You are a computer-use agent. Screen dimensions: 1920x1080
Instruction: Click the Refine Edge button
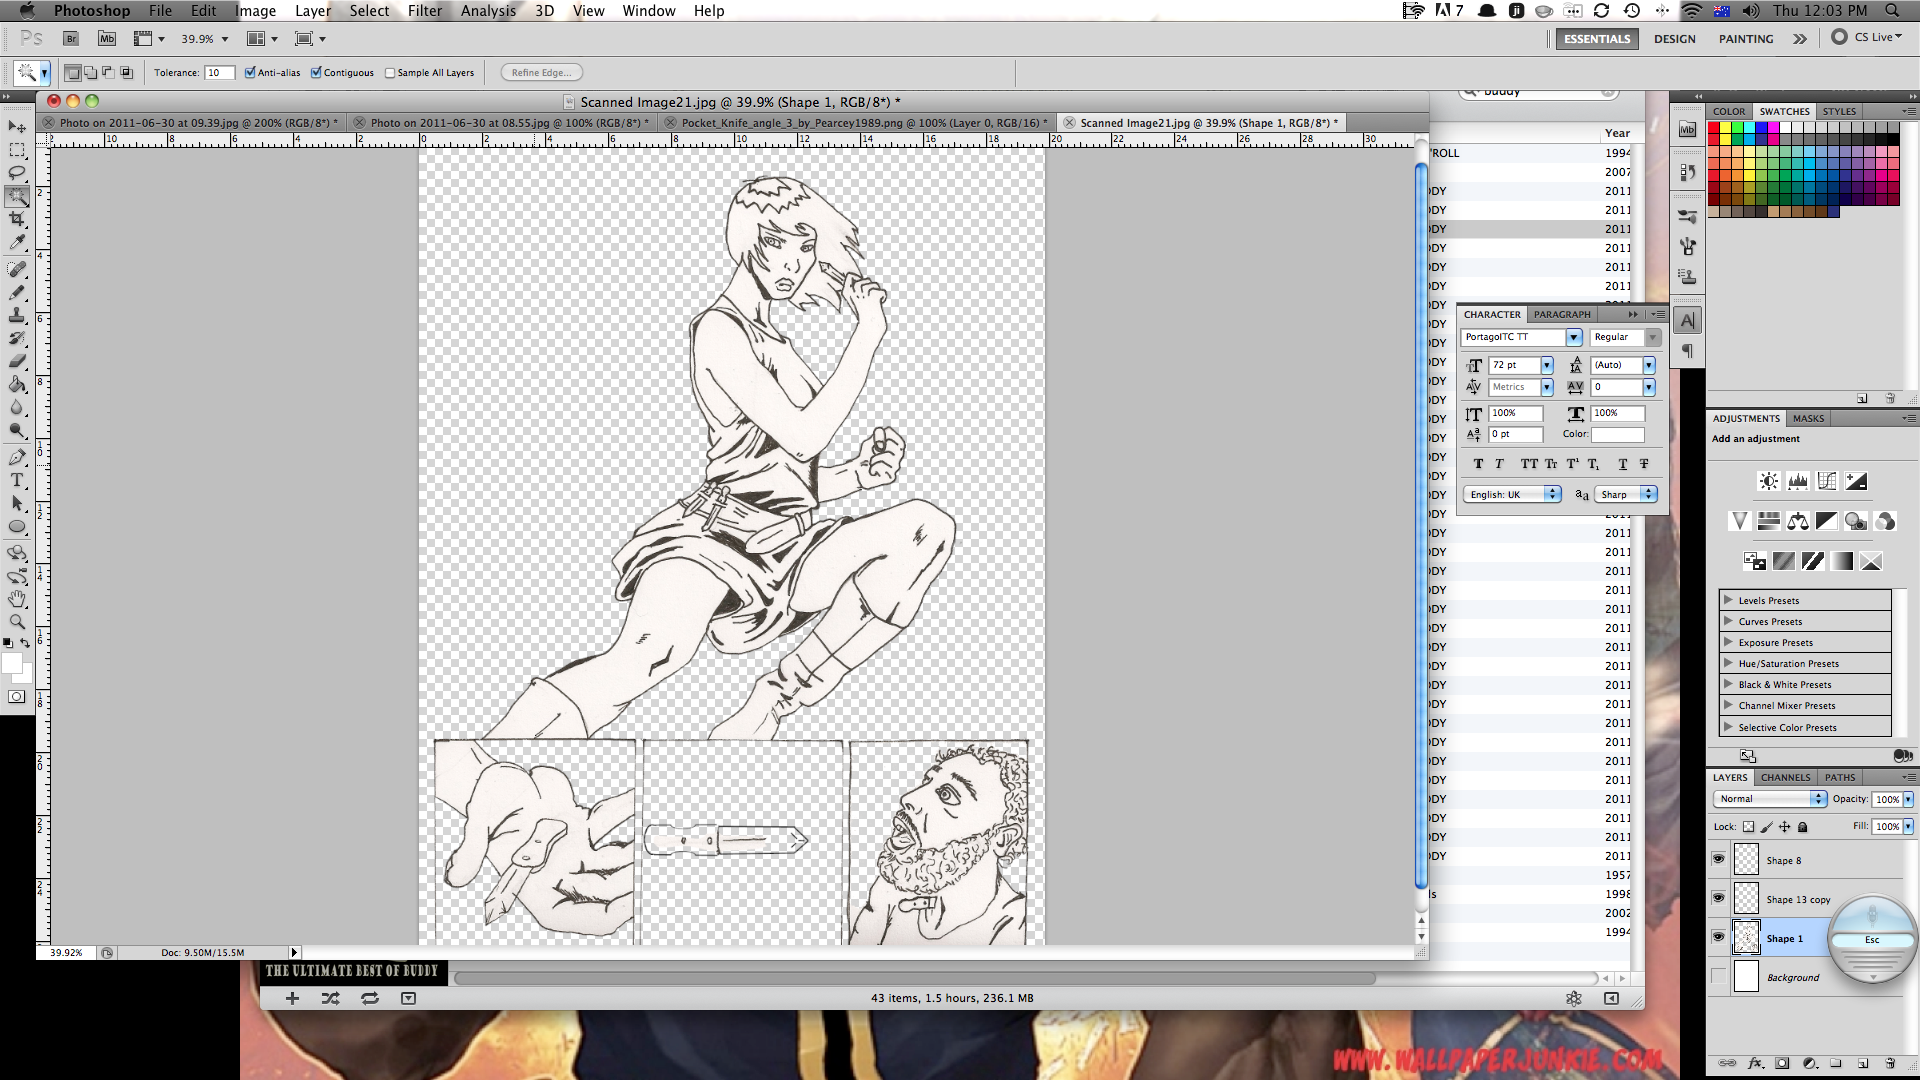541,72
